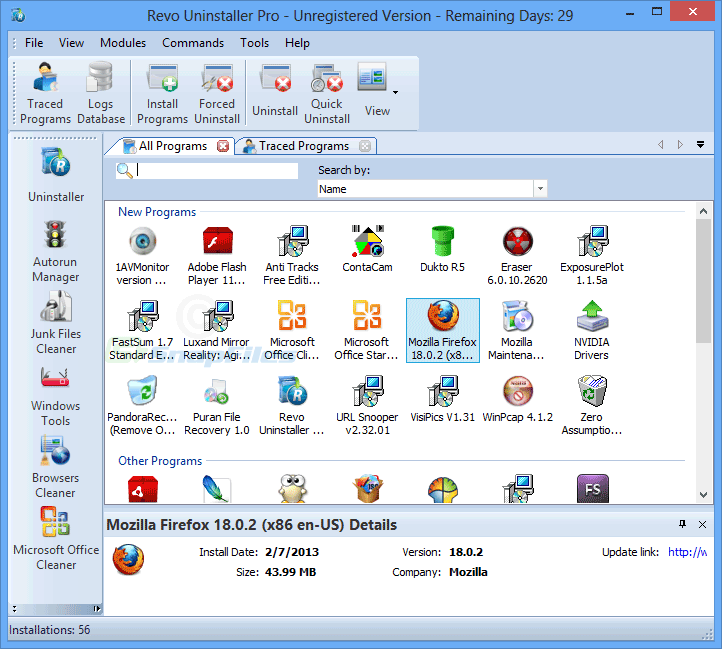Select Microsoft Office Starter program

(367, 330)
